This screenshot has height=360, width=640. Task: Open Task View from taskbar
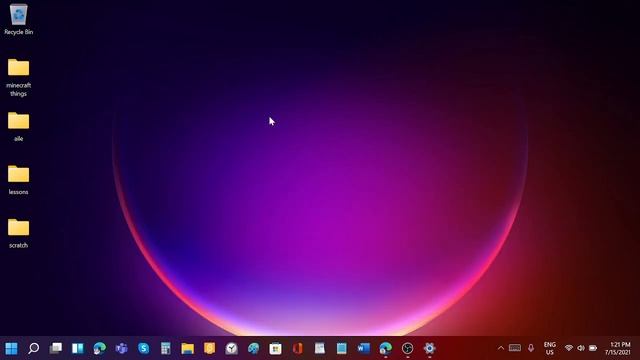tap(56, 348)
